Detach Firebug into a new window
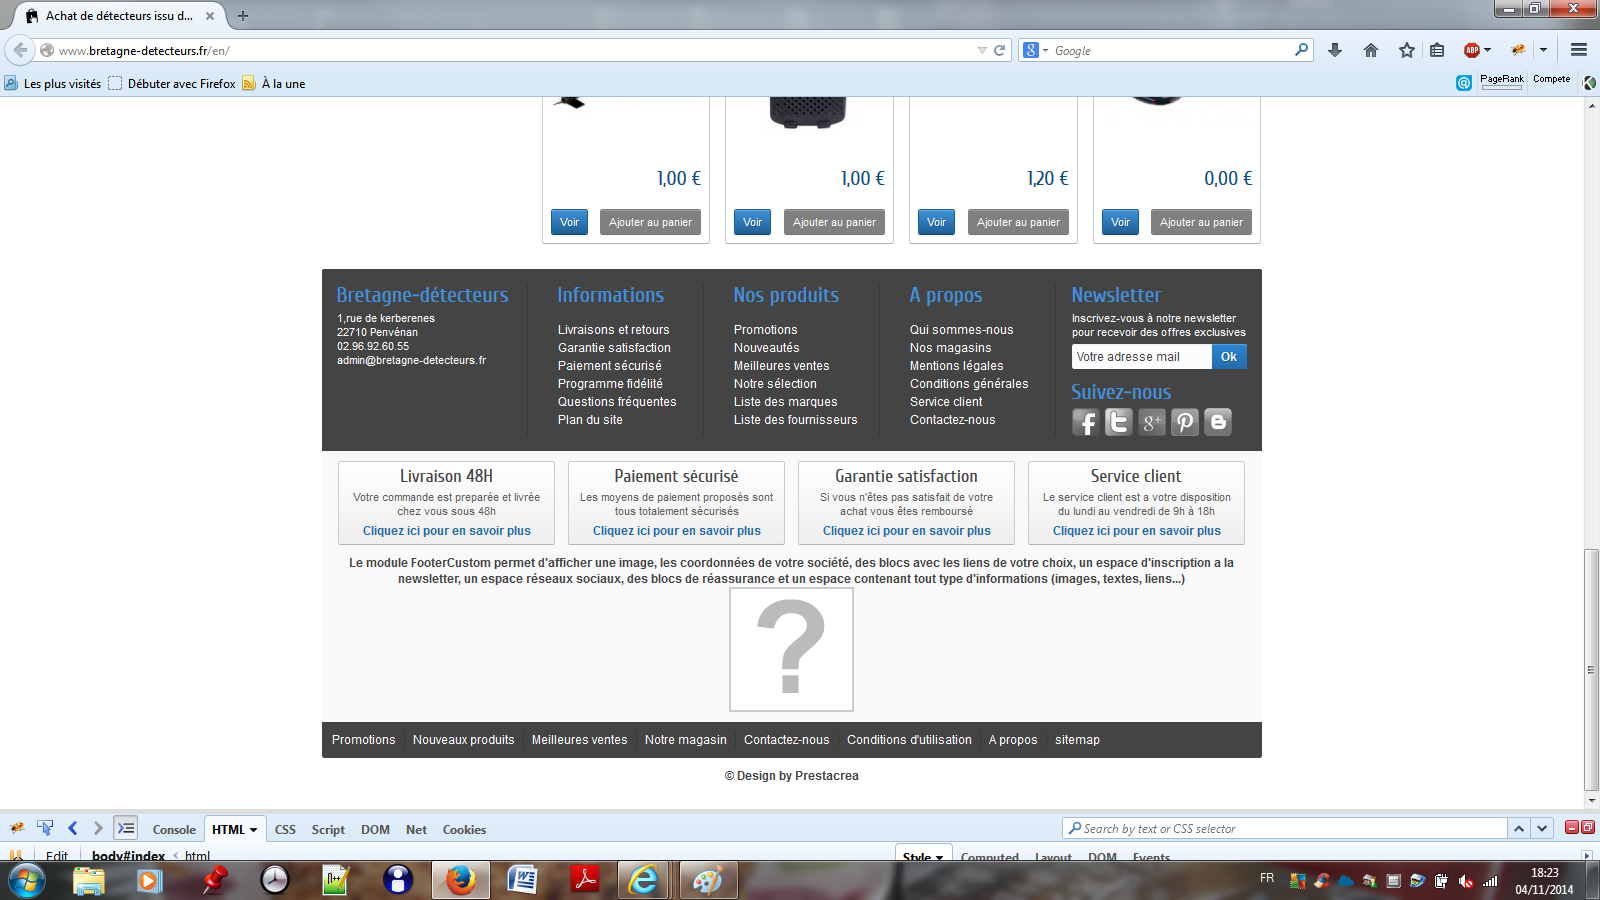The image size is (1600, 900). point(1587,827)
